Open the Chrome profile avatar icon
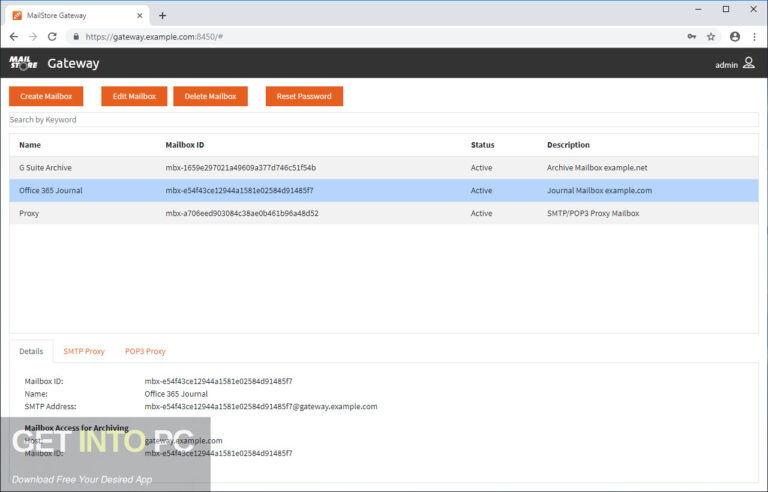The width and height of the screenshot is (768, 492). pos(735,37)
